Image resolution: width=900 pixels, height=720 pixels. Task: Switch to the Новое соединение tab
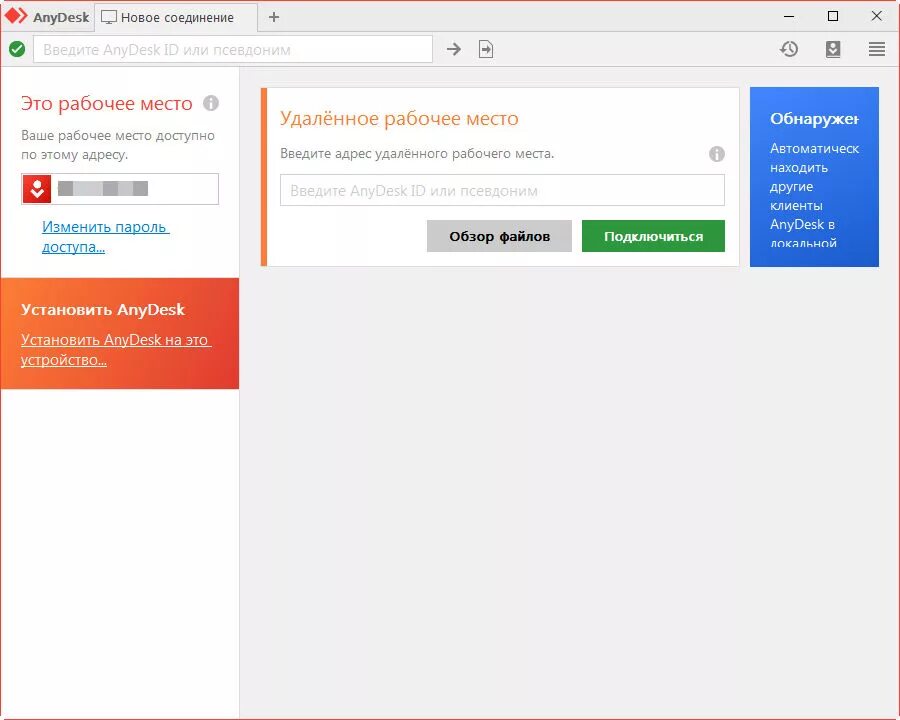[x=175, y=16]
